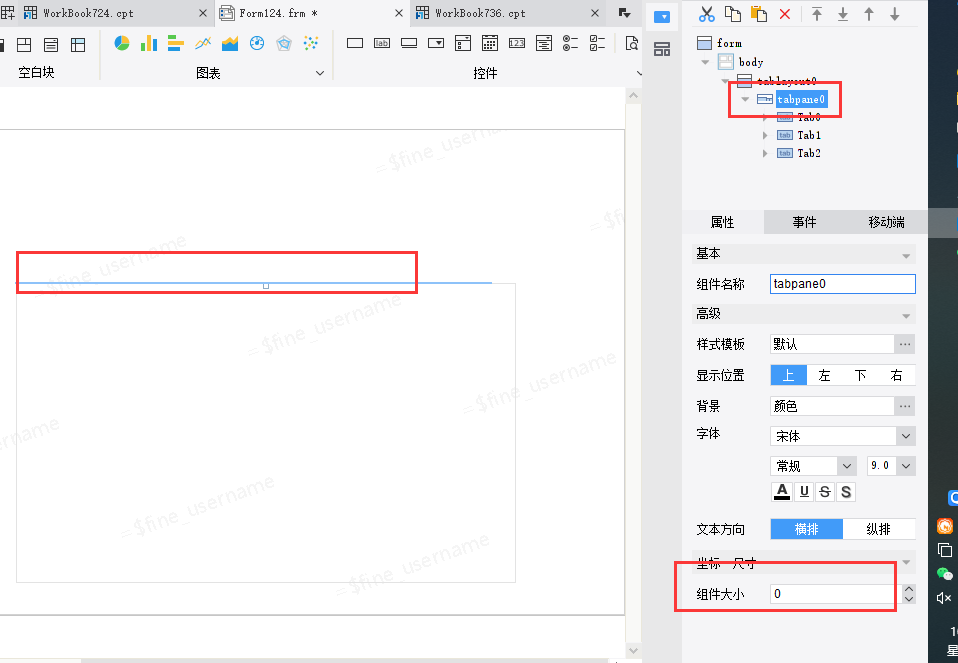The height and width of the screenshot is (663, 958).
Task: Add a dropdown combo box widget
Action: tap(436, 43)
